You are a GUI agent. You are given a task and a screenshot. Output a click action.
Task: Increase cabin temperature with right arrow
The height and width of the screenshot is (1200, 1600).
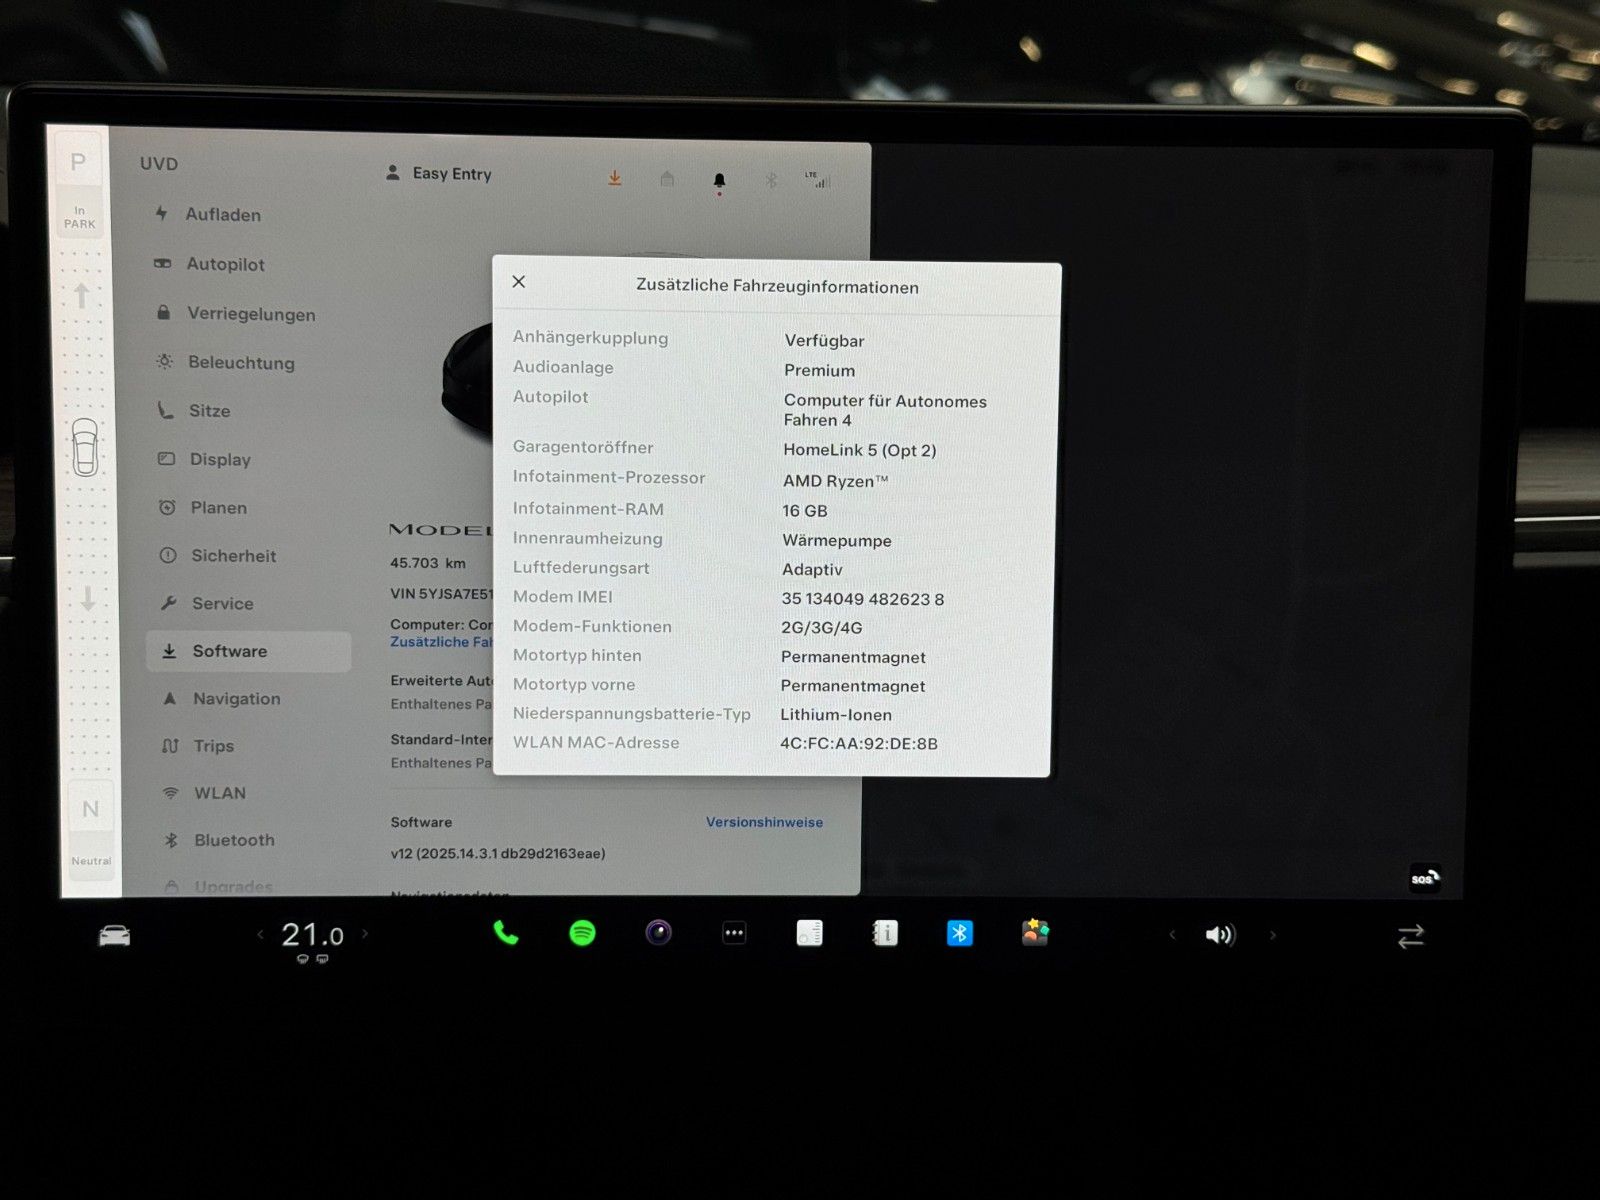coord(365,934)
